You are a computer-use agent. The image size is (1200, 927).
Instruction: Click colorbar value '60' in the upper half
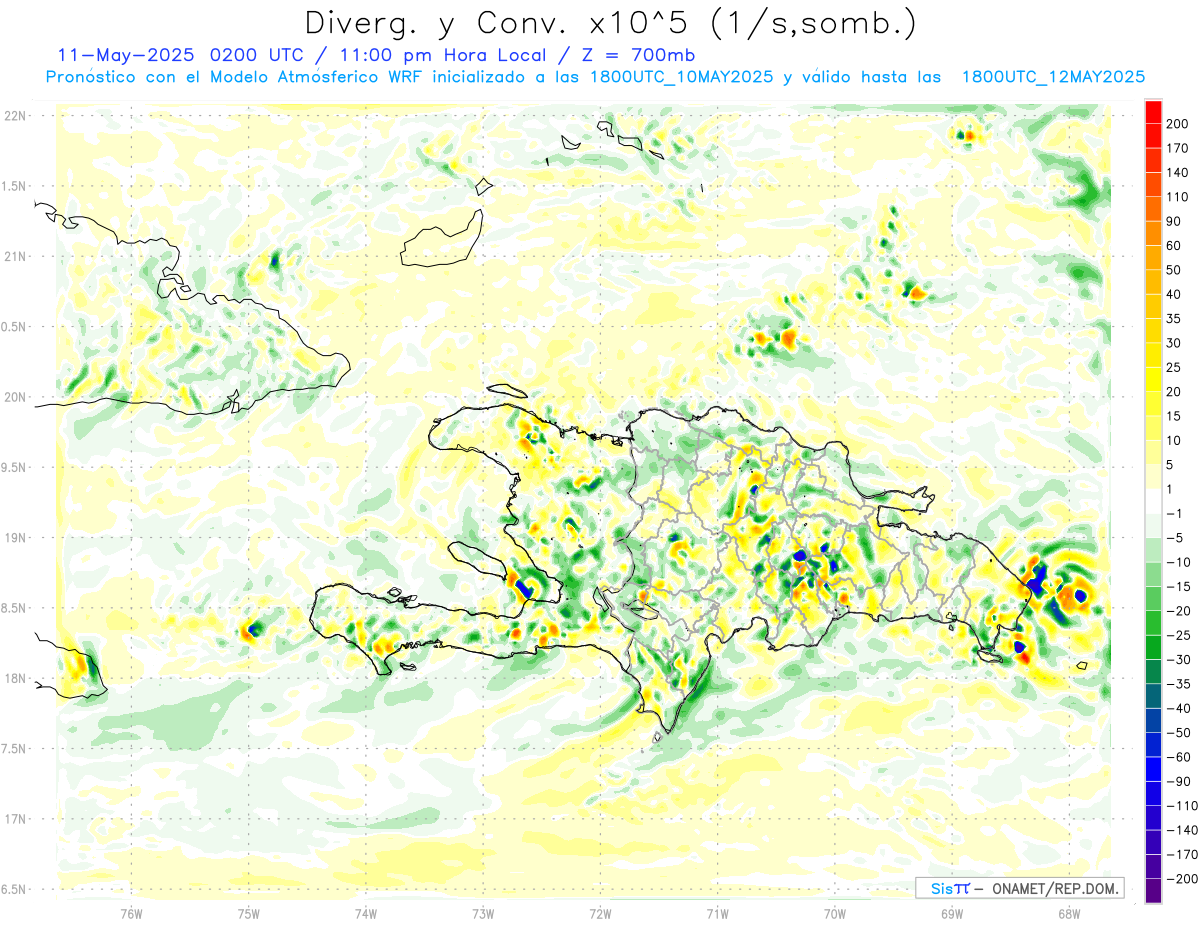click(x=1174, y=246)
